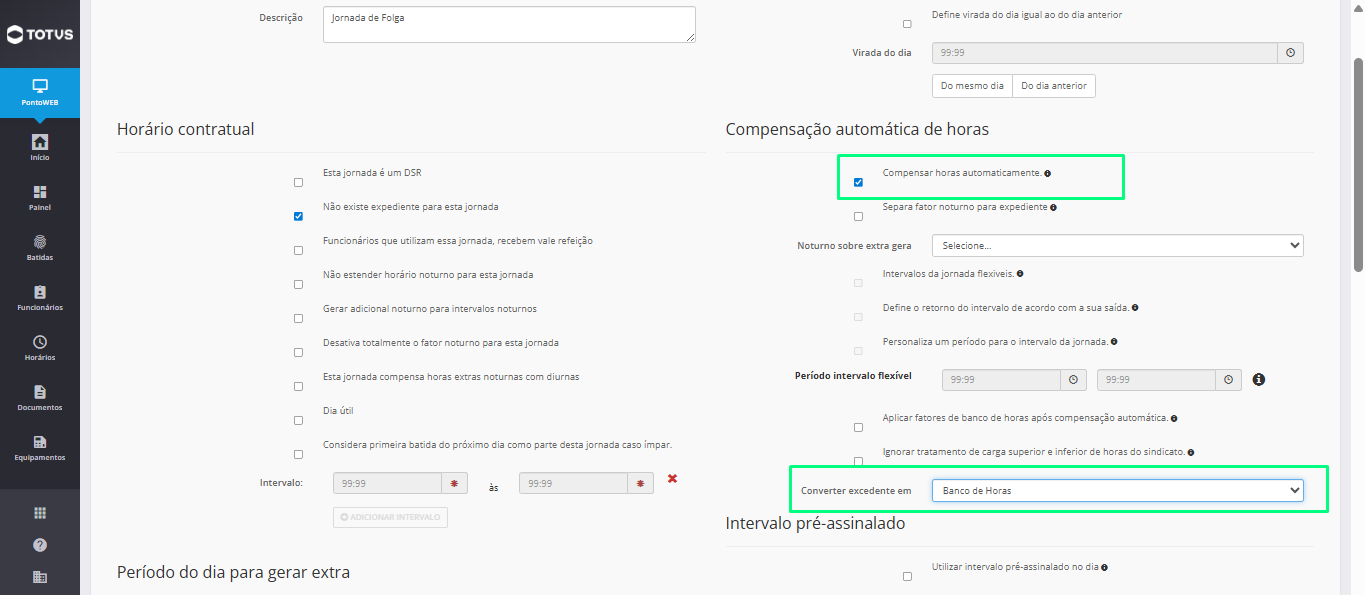This screenshot has height=595, width=1365.
Task: Click clock icon of second flexible interval field
Action: click(x=1228, y=380)
